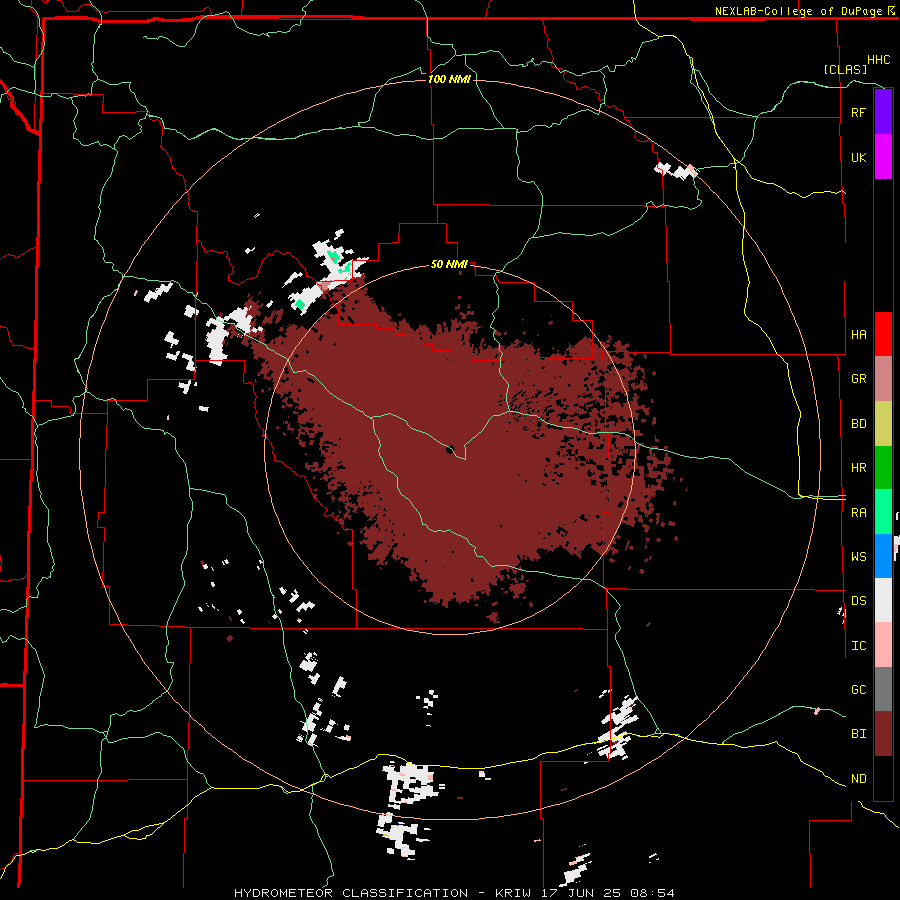
Task: Click the UK legend label
Action: pos(858,157)
